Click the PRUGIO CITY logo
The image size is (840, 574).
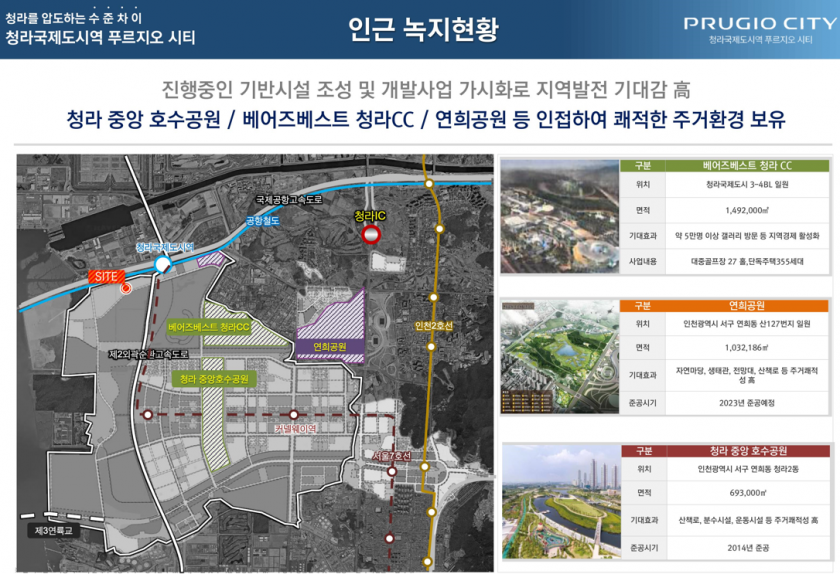(760, 24)
